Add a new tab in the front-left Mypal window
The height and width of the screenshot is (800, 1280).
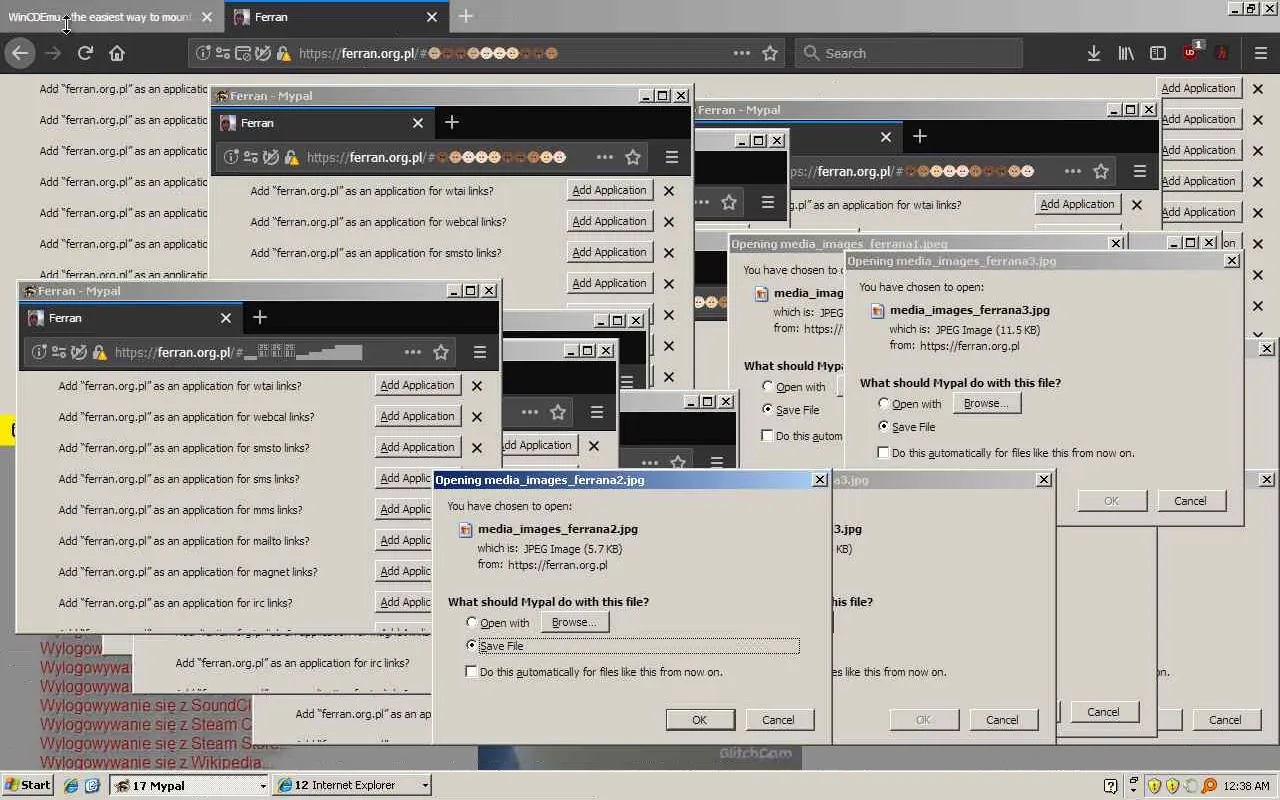click(260, 317)
